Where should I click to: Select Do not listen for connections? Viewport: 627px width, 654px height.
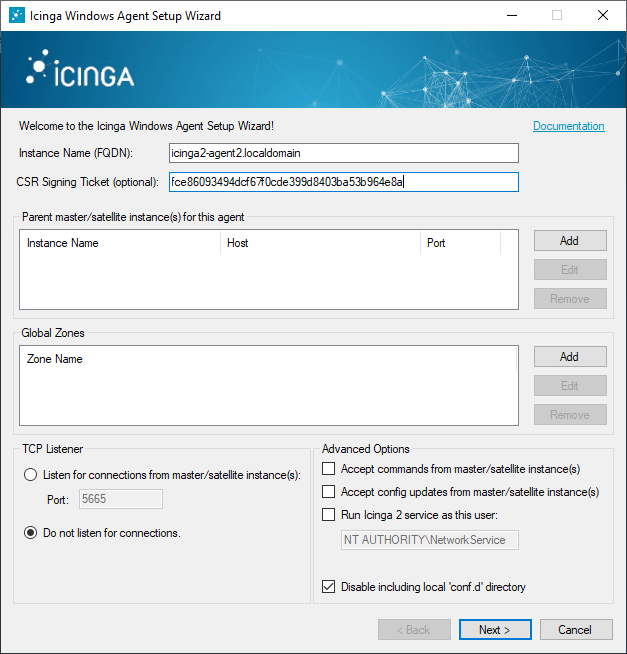point(31,533)
